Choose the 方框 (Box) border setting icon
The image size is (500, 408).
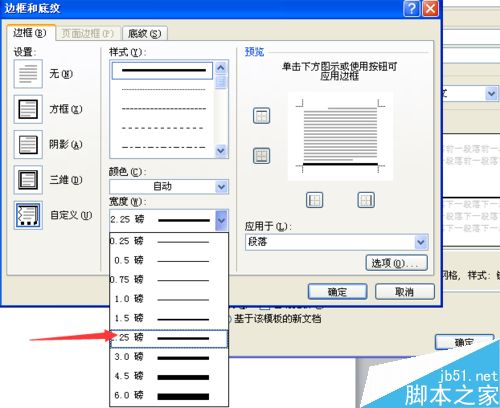coord(28,109)
